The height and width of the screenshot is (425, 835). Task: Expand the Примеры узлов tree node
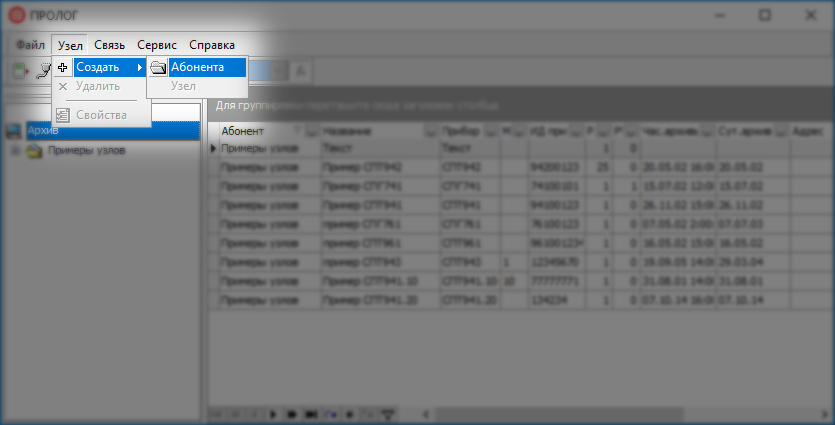[15, 151]
